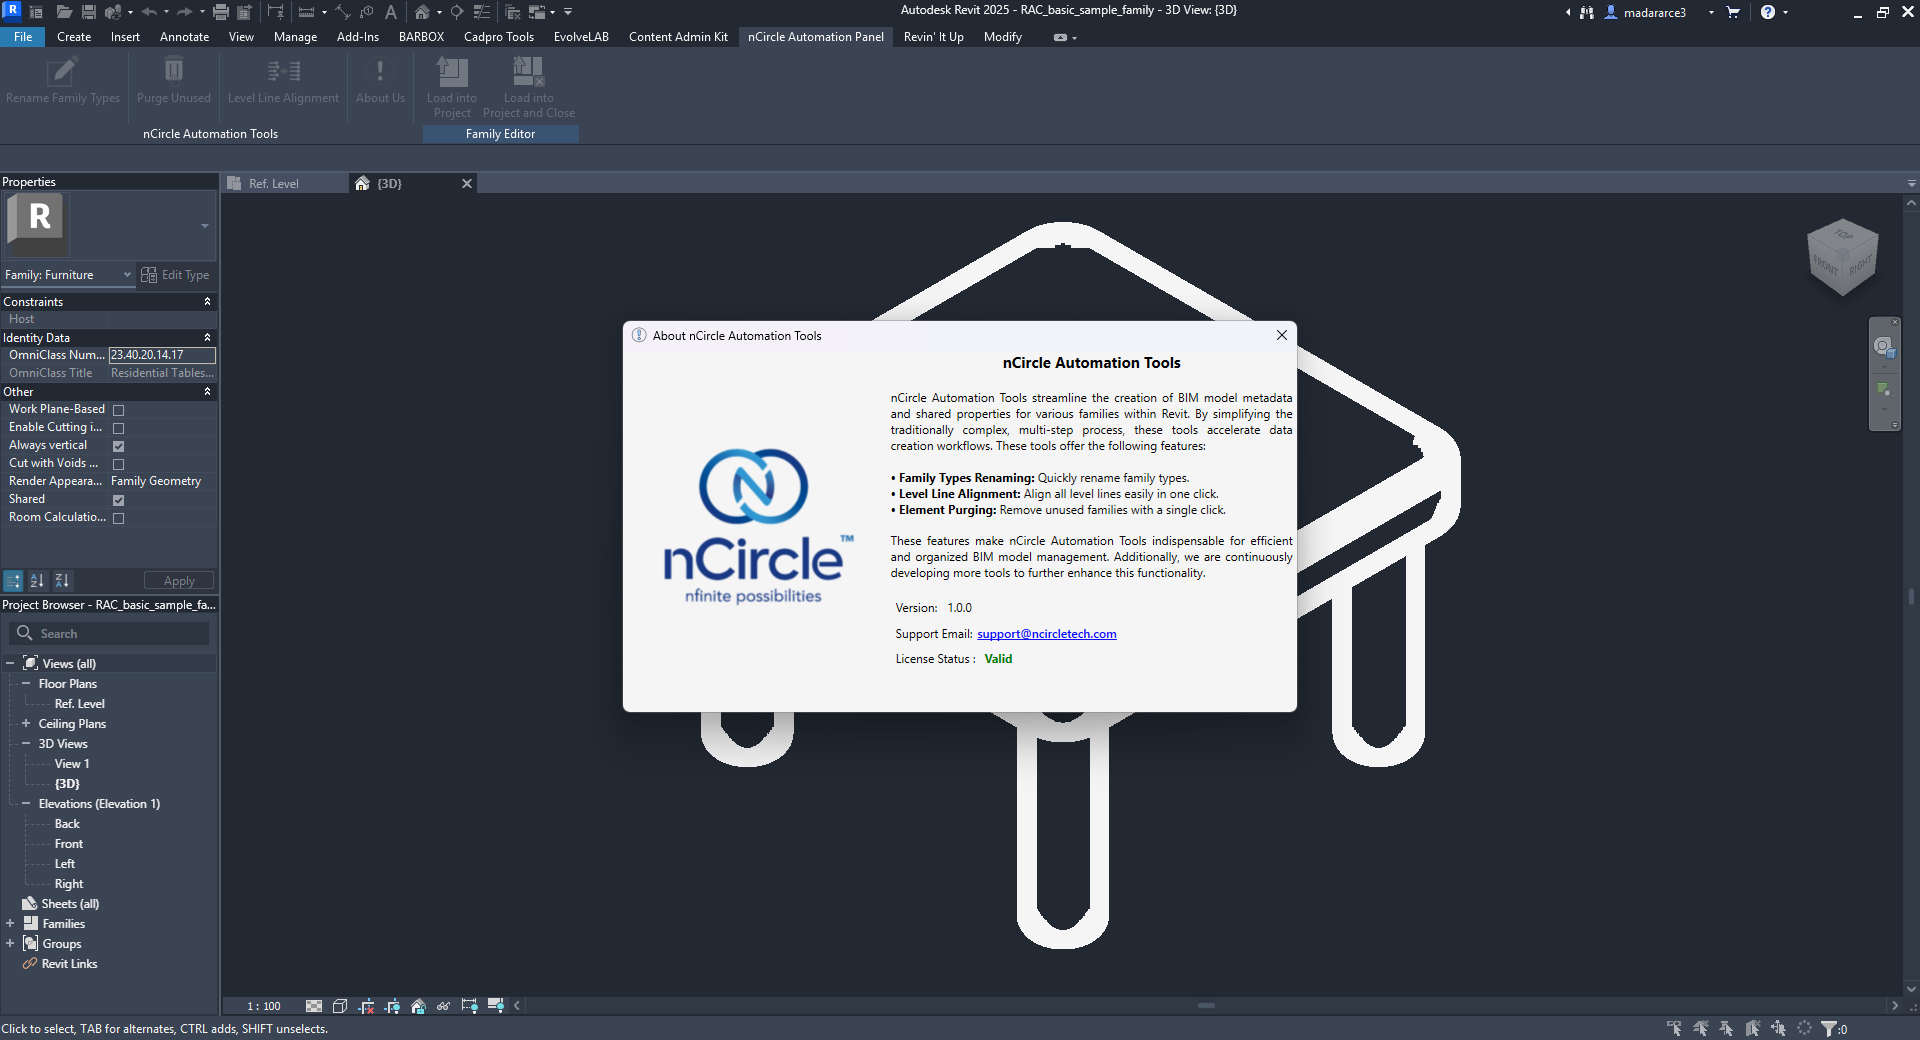Collapse the Elevations (Elevation 1) node
Image resolution: width=1920 pixels, height=1040 pixels.
tap(26, 803)
